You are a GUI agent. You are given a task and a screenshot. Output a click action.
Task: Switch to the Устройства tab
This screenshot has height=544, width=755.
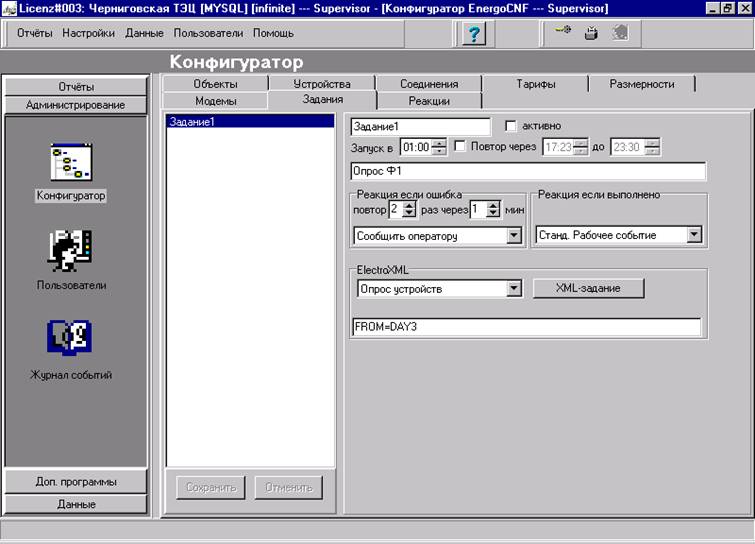pyautogui.click(x=322, y=84)
